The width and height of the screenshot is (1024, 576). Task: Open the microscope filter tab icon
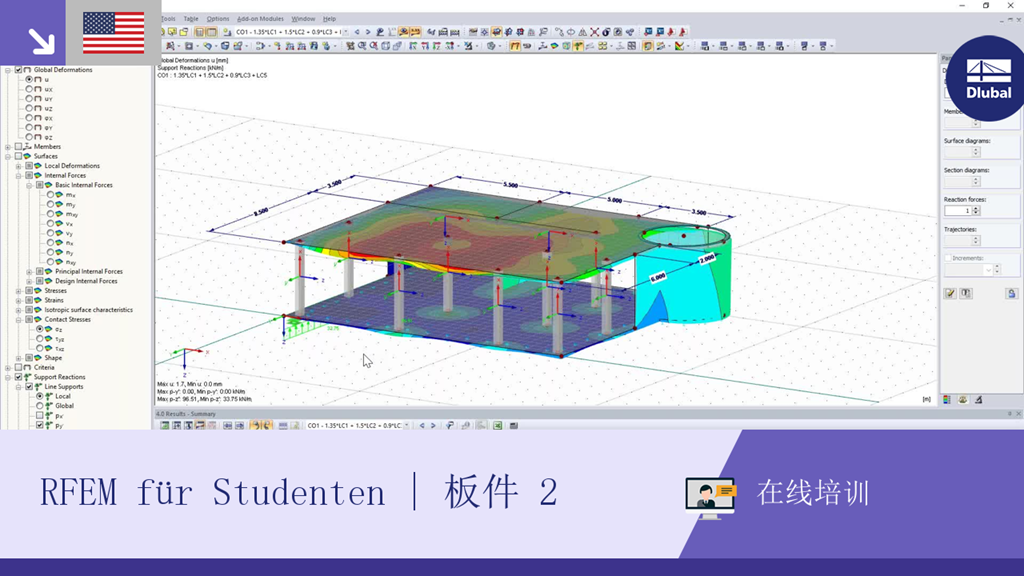978,400
